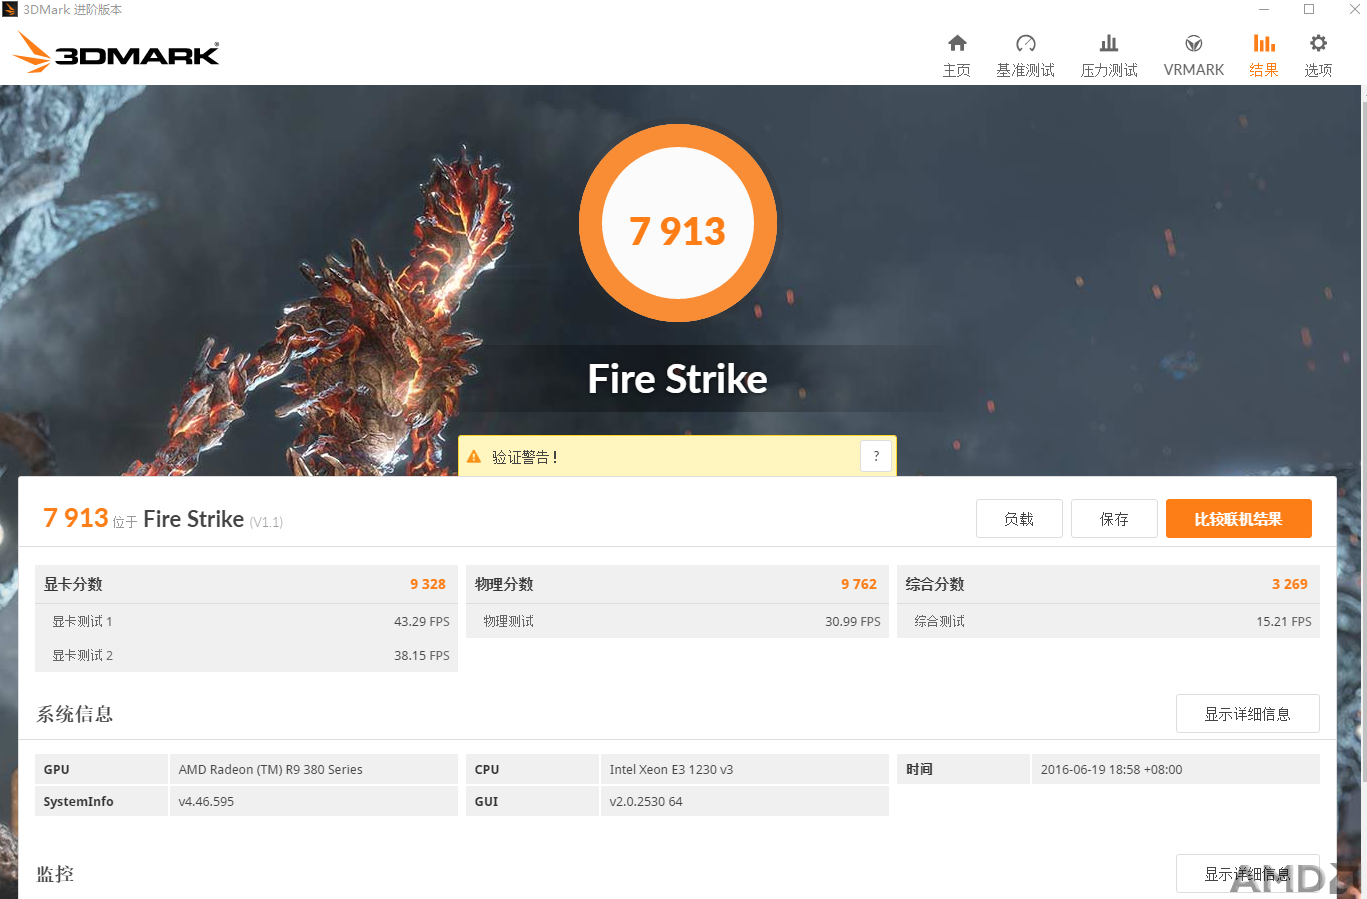Click the 比较联机结果 compare online button
The height and width of the screenshot is (899, 1367).
pos(1238,519)
